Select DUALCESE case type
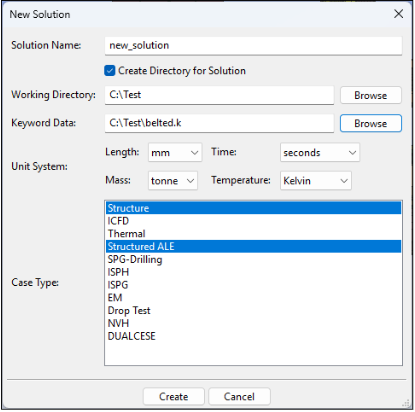Viewport: 415px width, 412px height. (254, 336)
